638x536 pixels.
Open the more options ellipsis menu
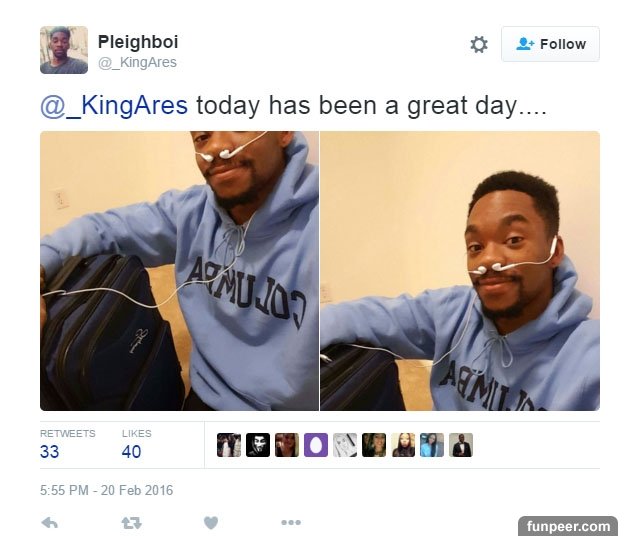(x=291, y=522)
